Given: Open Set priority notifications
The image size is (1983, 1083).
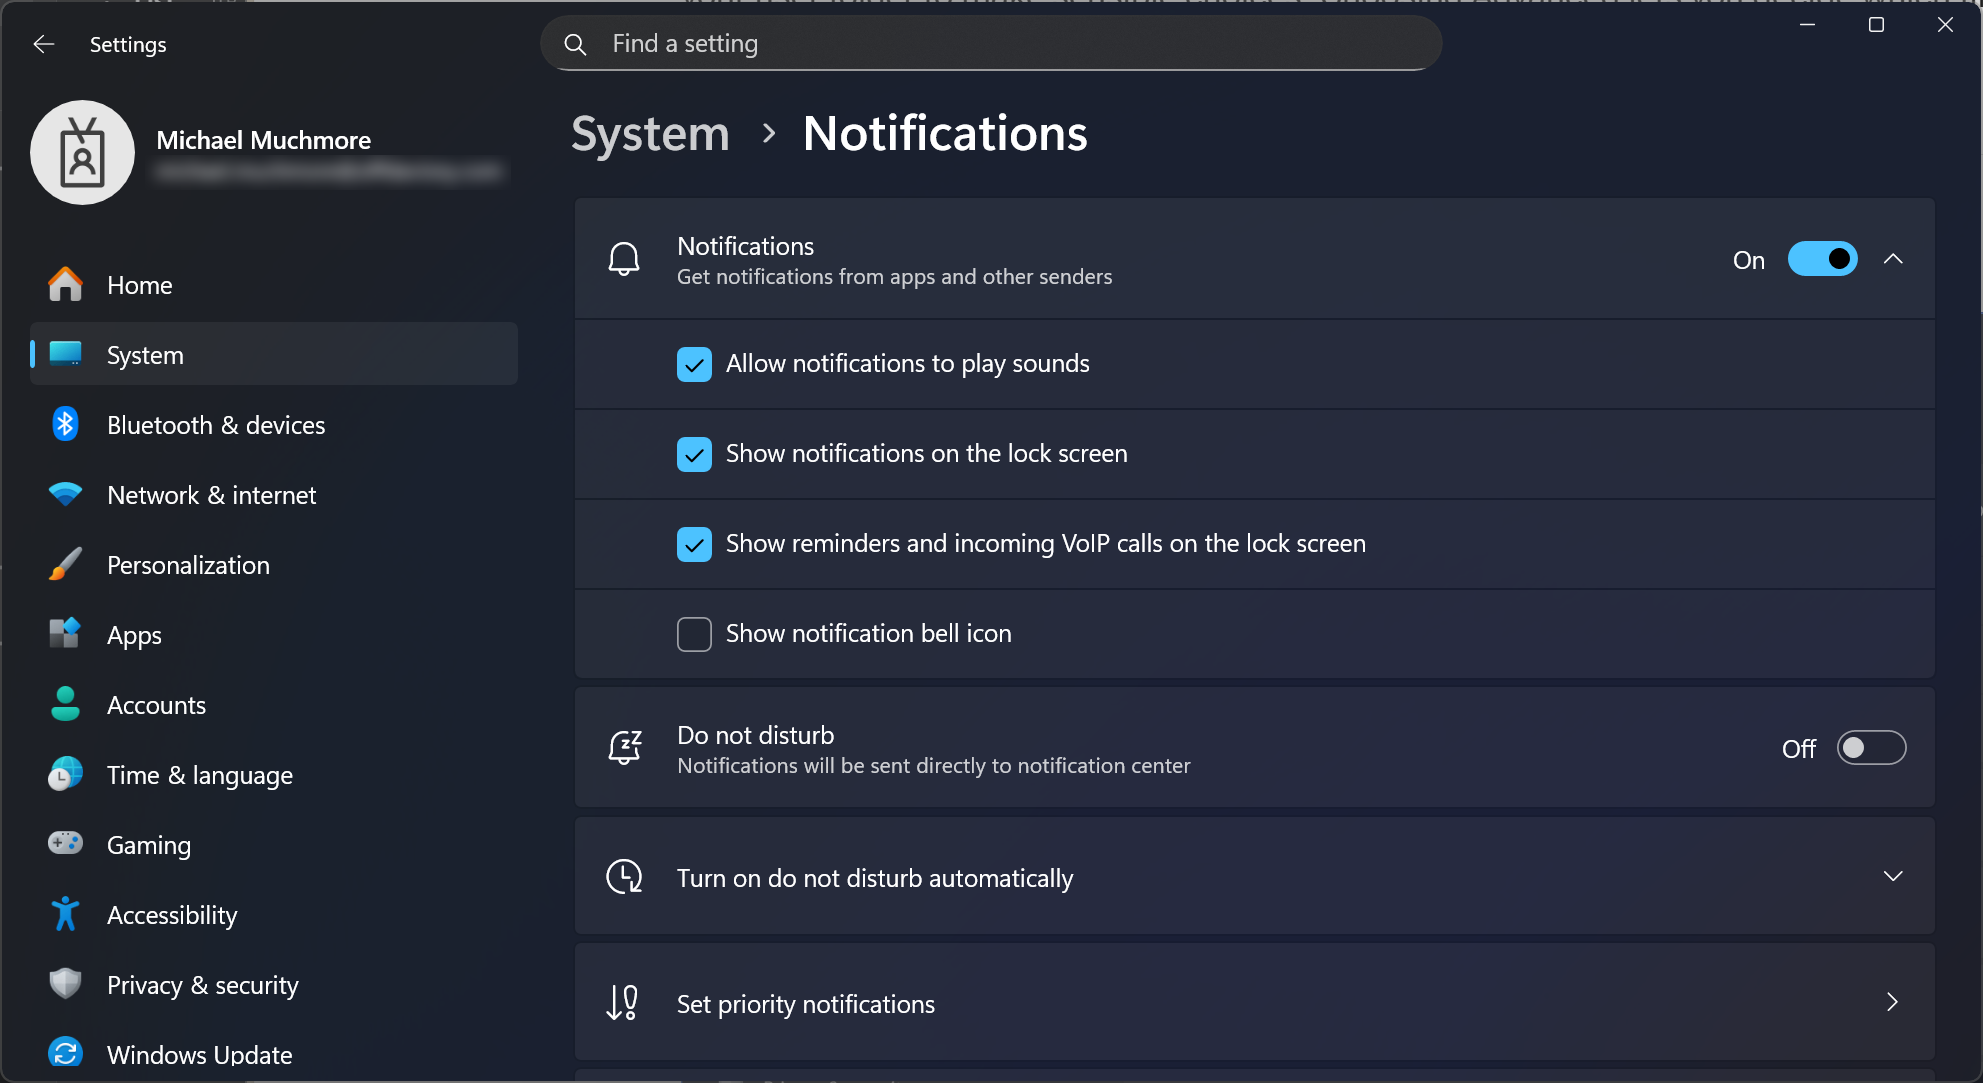Looking at the screenshot, I should 1891,1002.
